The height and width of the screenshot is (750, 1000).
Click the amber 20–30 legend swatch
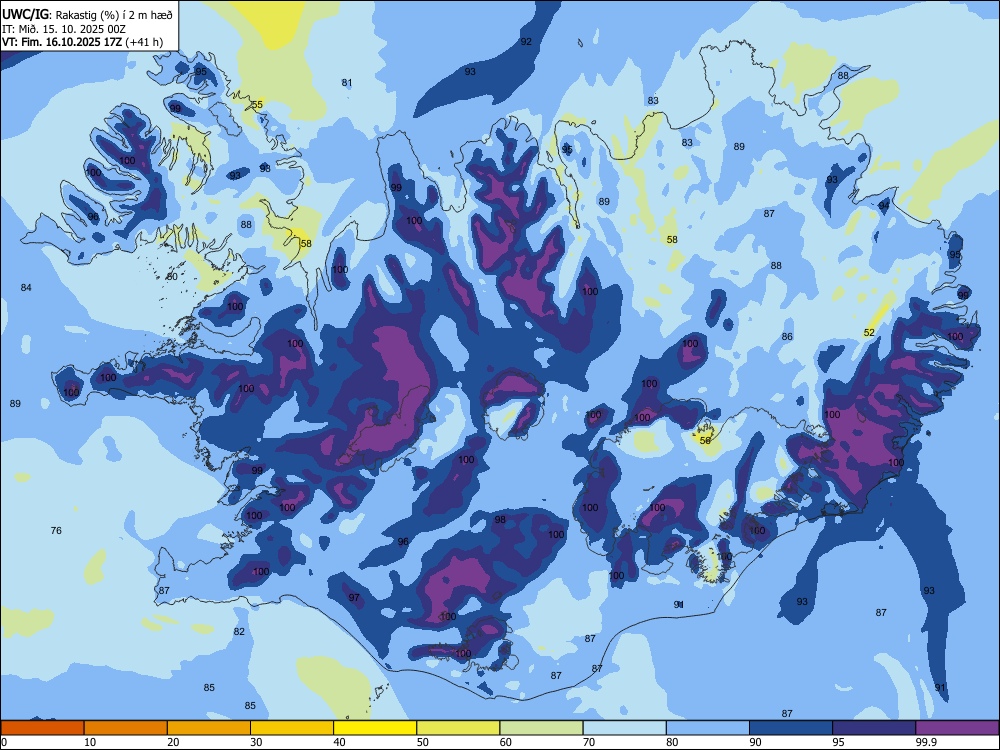(209, 728)
